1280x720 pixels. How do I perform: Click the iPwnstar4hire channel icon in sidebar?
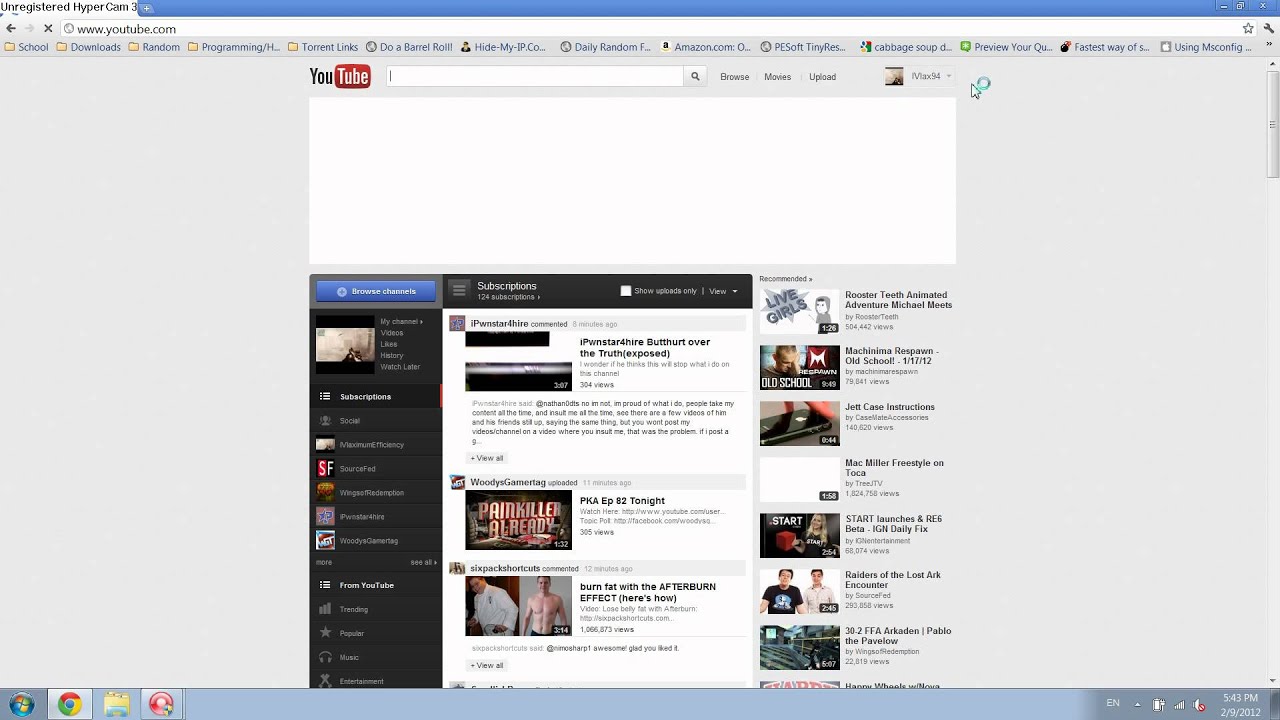(x=325, y=516)
